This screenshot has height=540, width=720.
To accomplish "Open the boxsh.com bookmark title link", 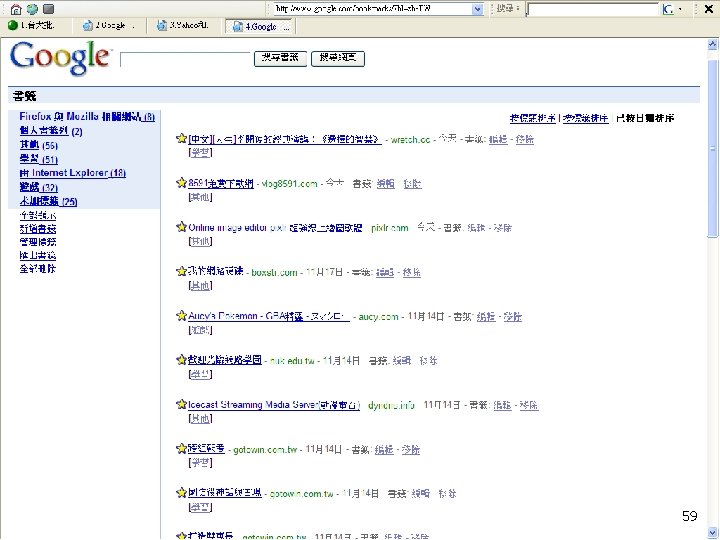I will (x=215, y=271).
